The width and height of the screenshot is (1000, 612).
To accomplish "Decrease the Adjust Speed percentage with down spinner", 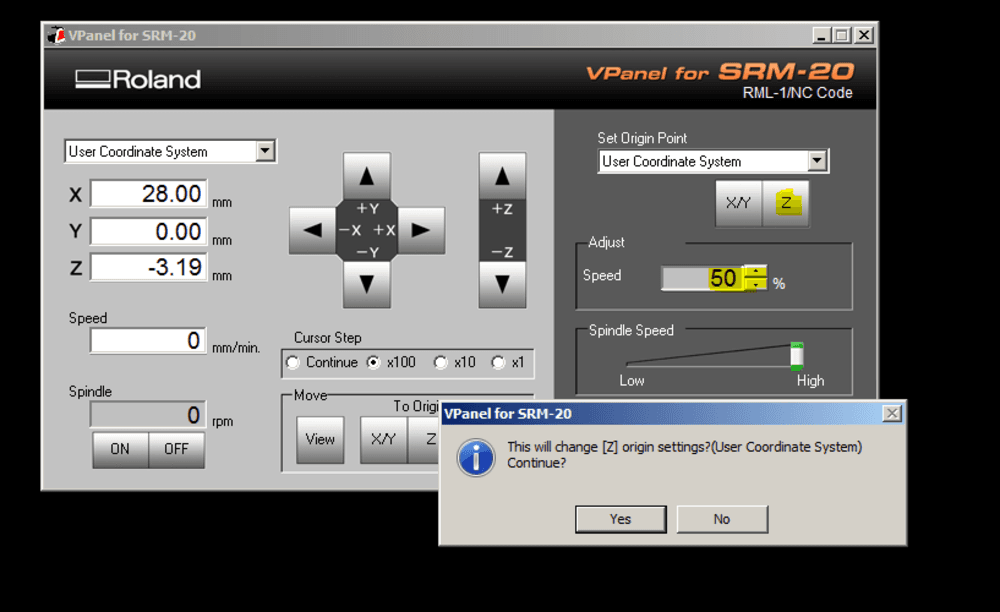I will pyautogui.click(x=756, y=284).
